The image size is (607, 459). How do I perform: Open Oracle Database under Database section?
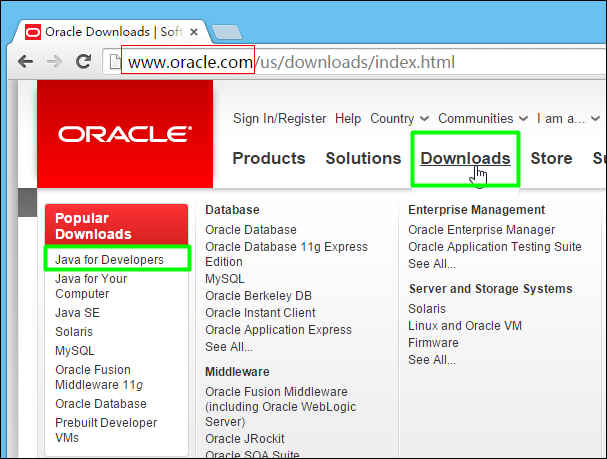click(251, 230)
